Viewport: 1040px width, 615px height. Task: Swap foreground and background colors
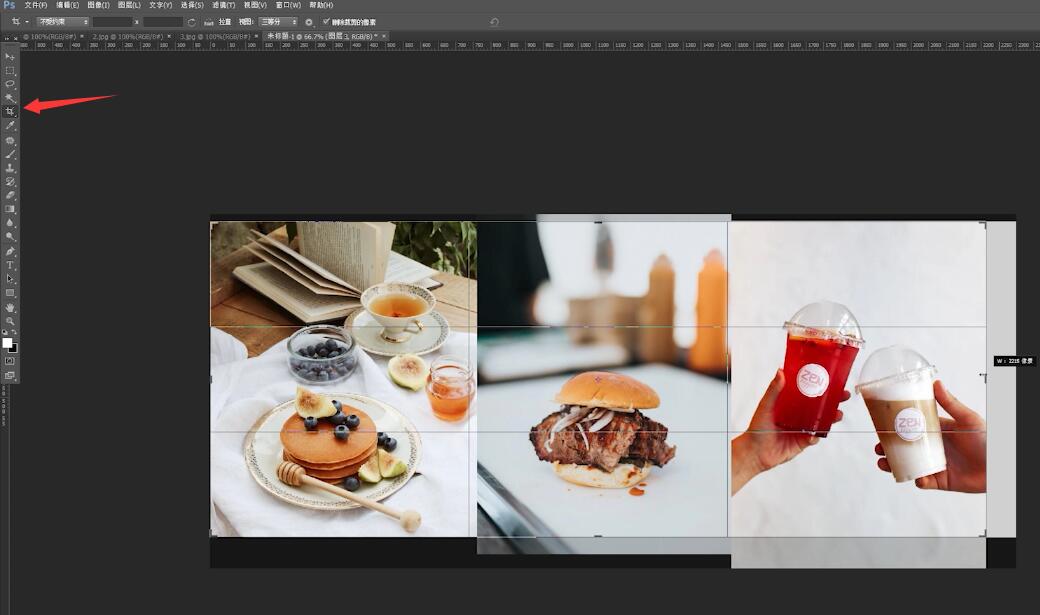(x=14, y=332)
